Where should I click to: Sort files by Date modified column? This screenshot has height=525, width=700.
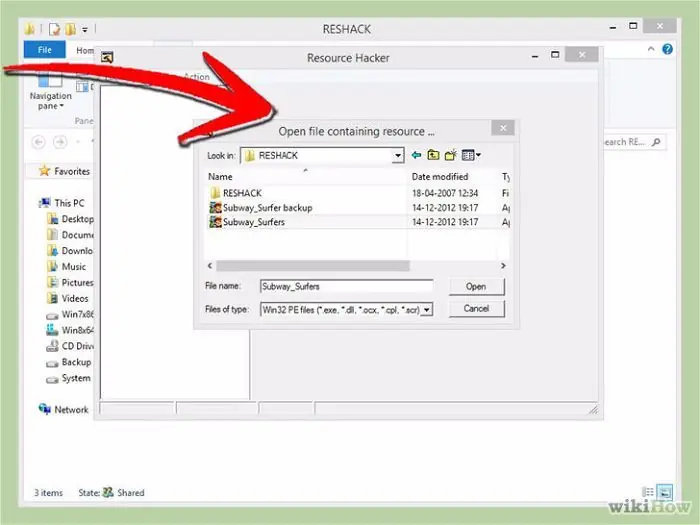(440, 177)
